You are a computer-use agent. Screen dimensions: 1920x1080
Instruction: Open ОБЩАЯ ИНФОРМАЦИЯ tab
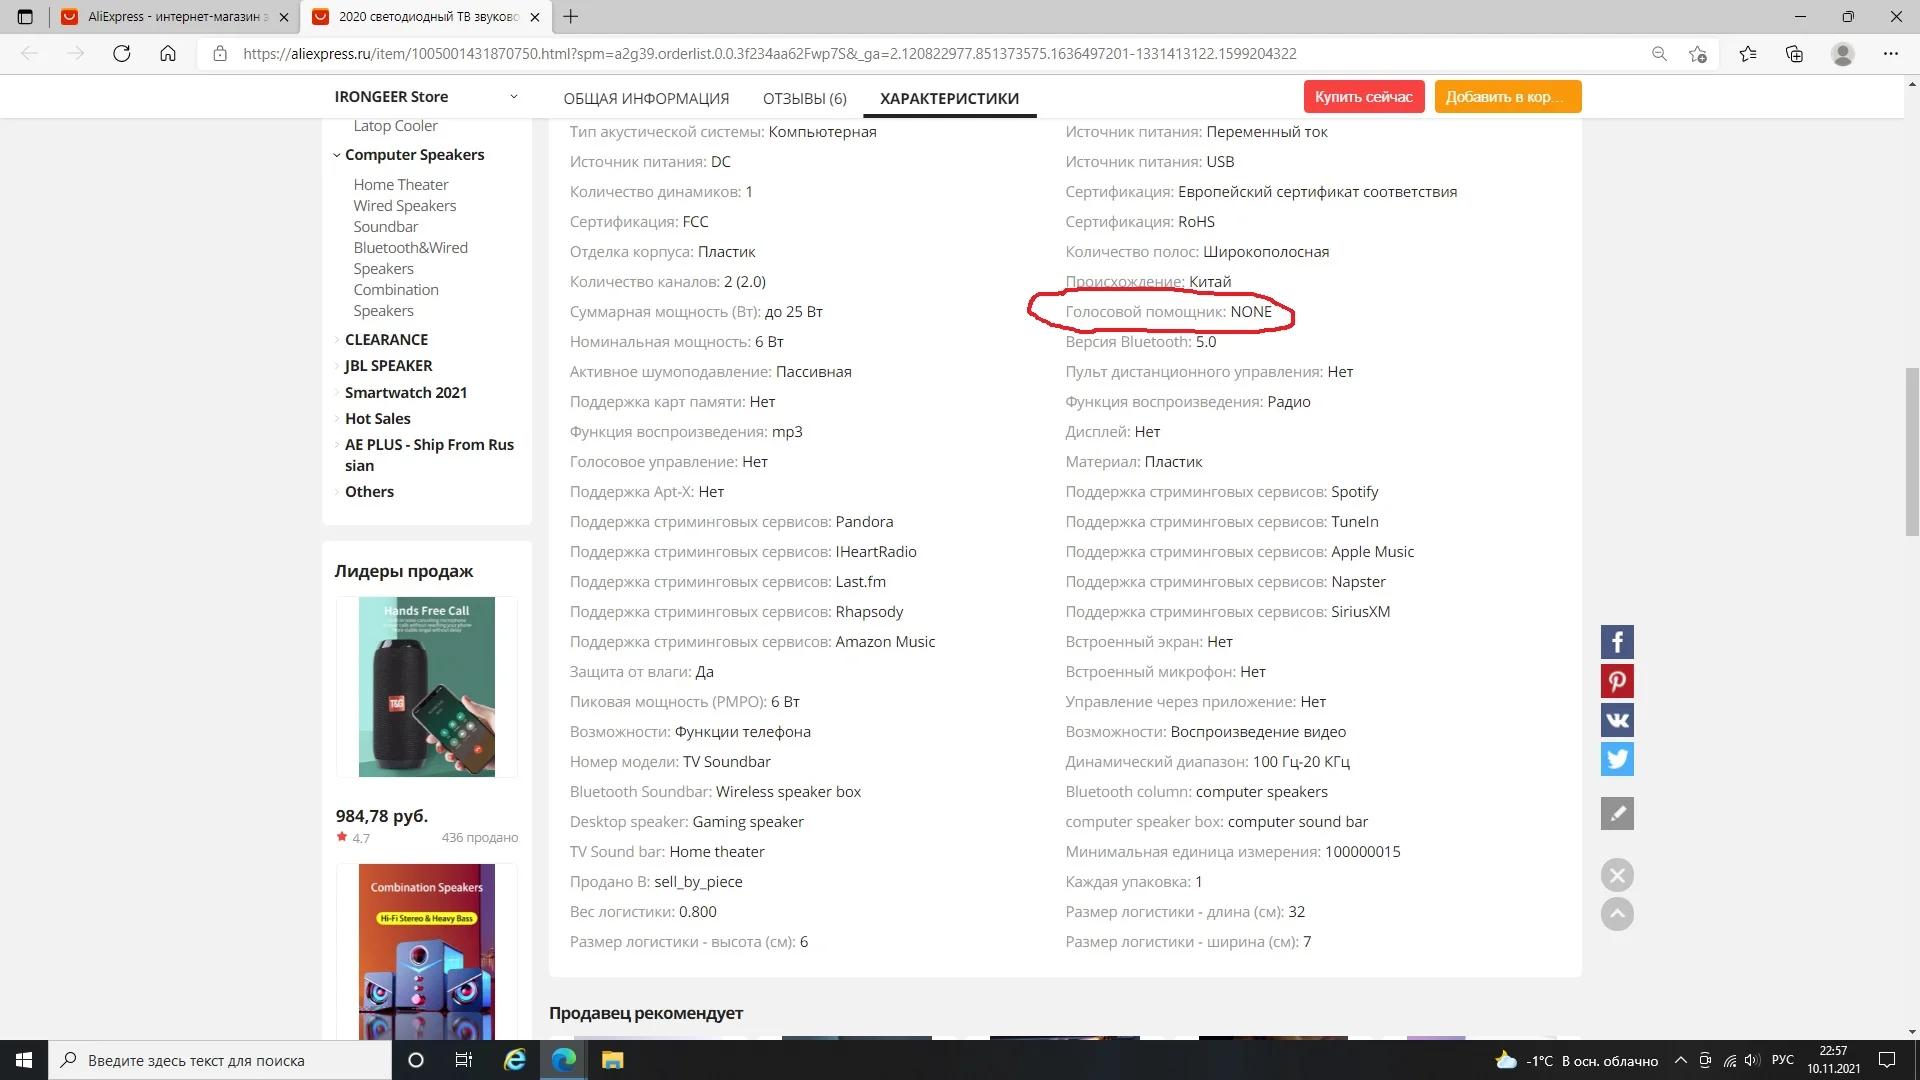pyautogui.click(x=646, y=98)
